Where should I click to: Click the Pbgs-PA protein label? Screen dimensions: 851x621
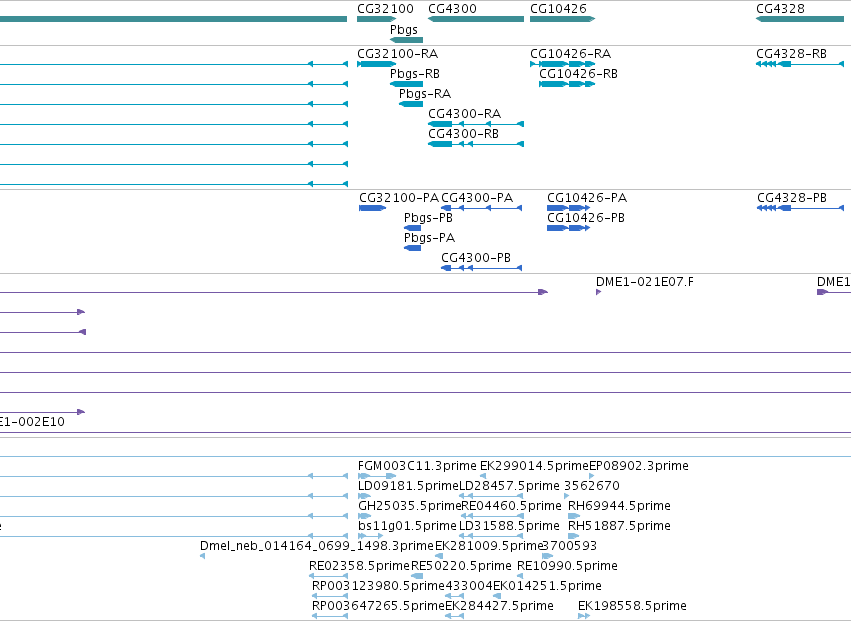tap(429, 238)
